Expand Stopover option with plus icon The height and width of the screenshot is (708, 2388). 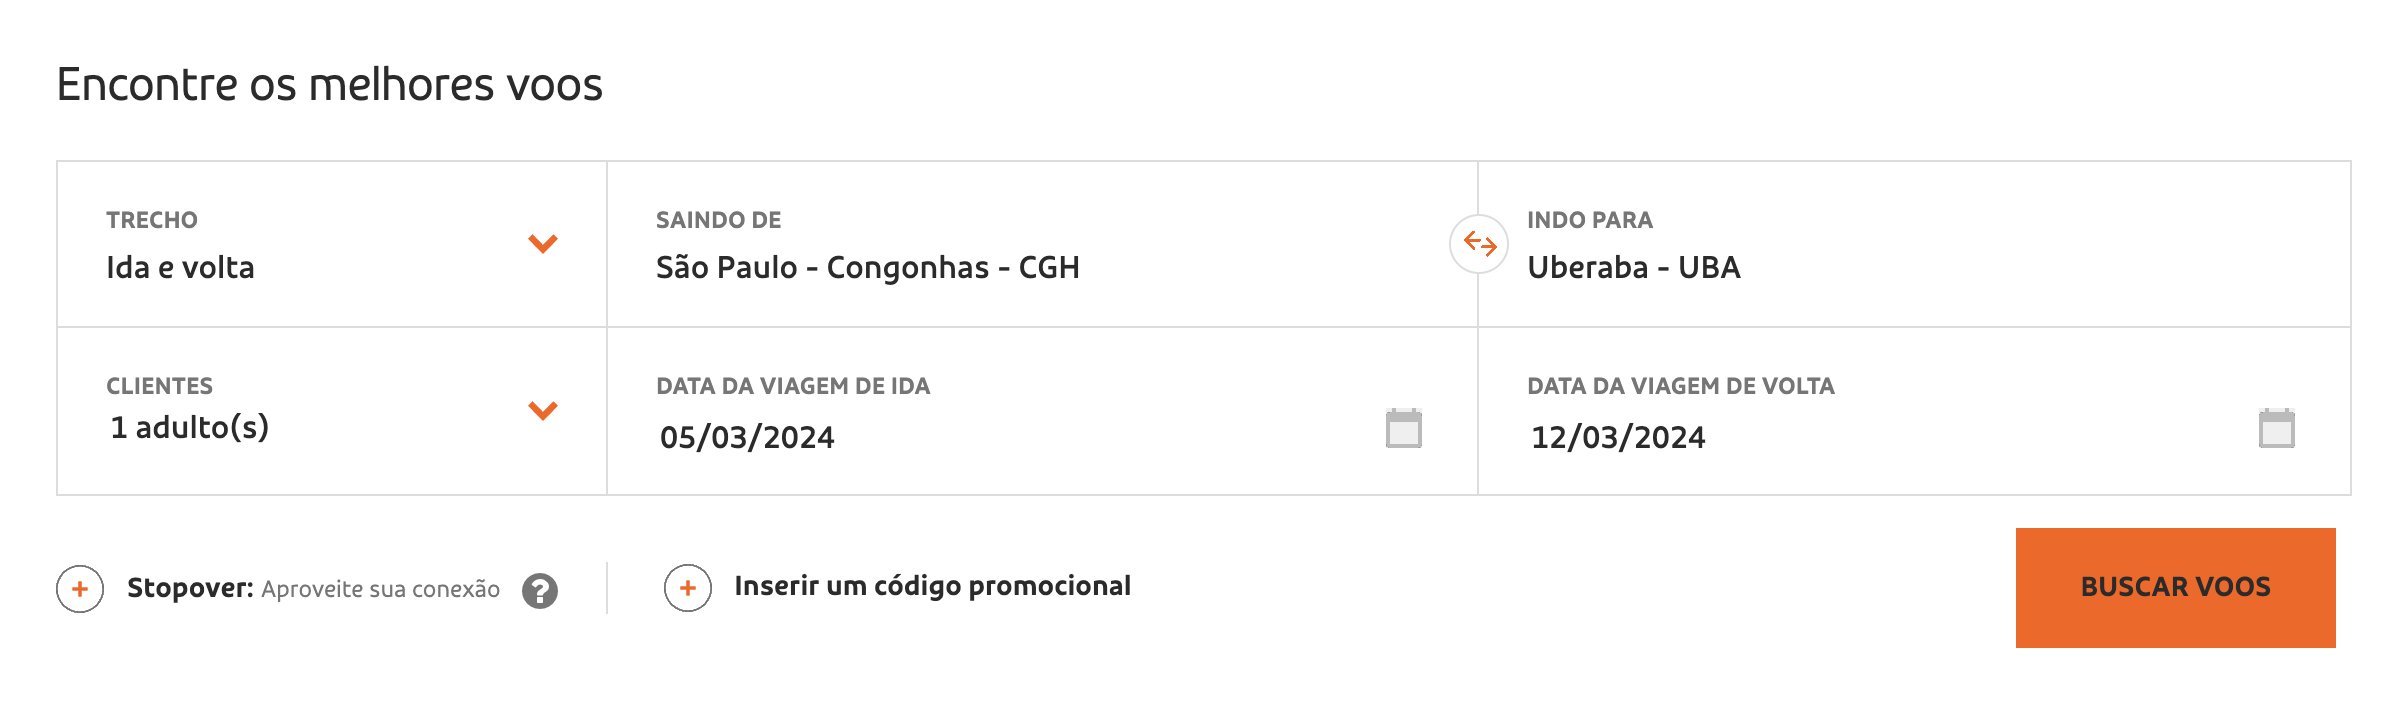pyautogui.click(x=80, y=588)
